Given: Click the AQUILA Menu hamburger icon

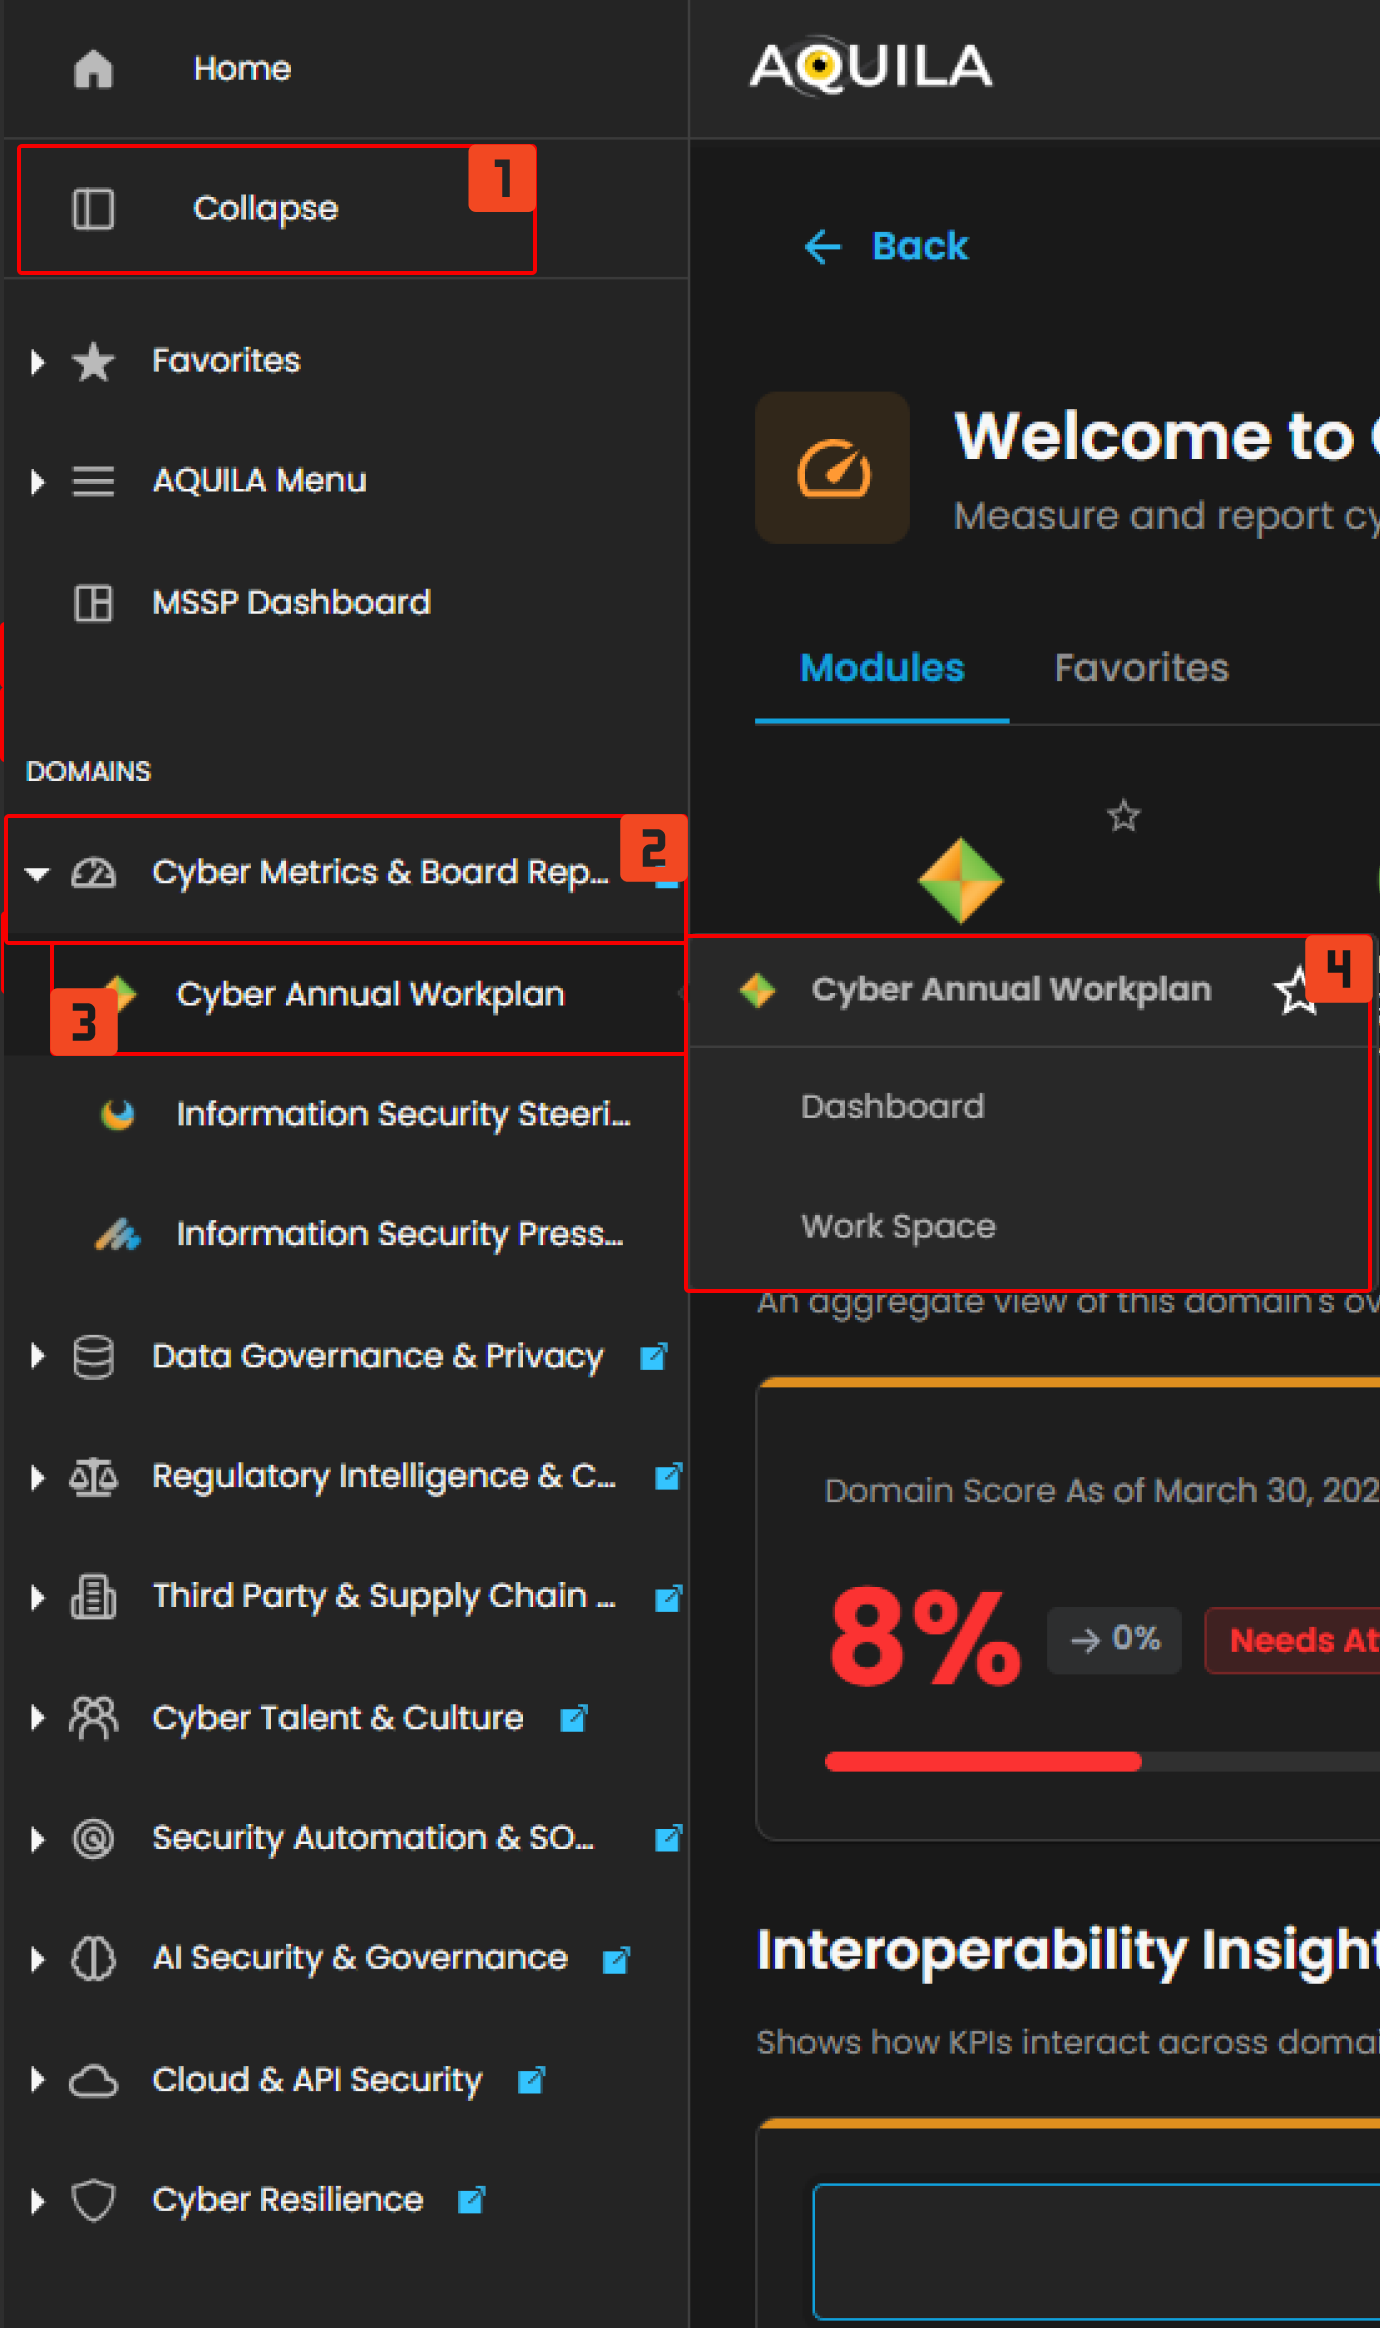Looking at the screenshot, I should click(x=93, y=481).
